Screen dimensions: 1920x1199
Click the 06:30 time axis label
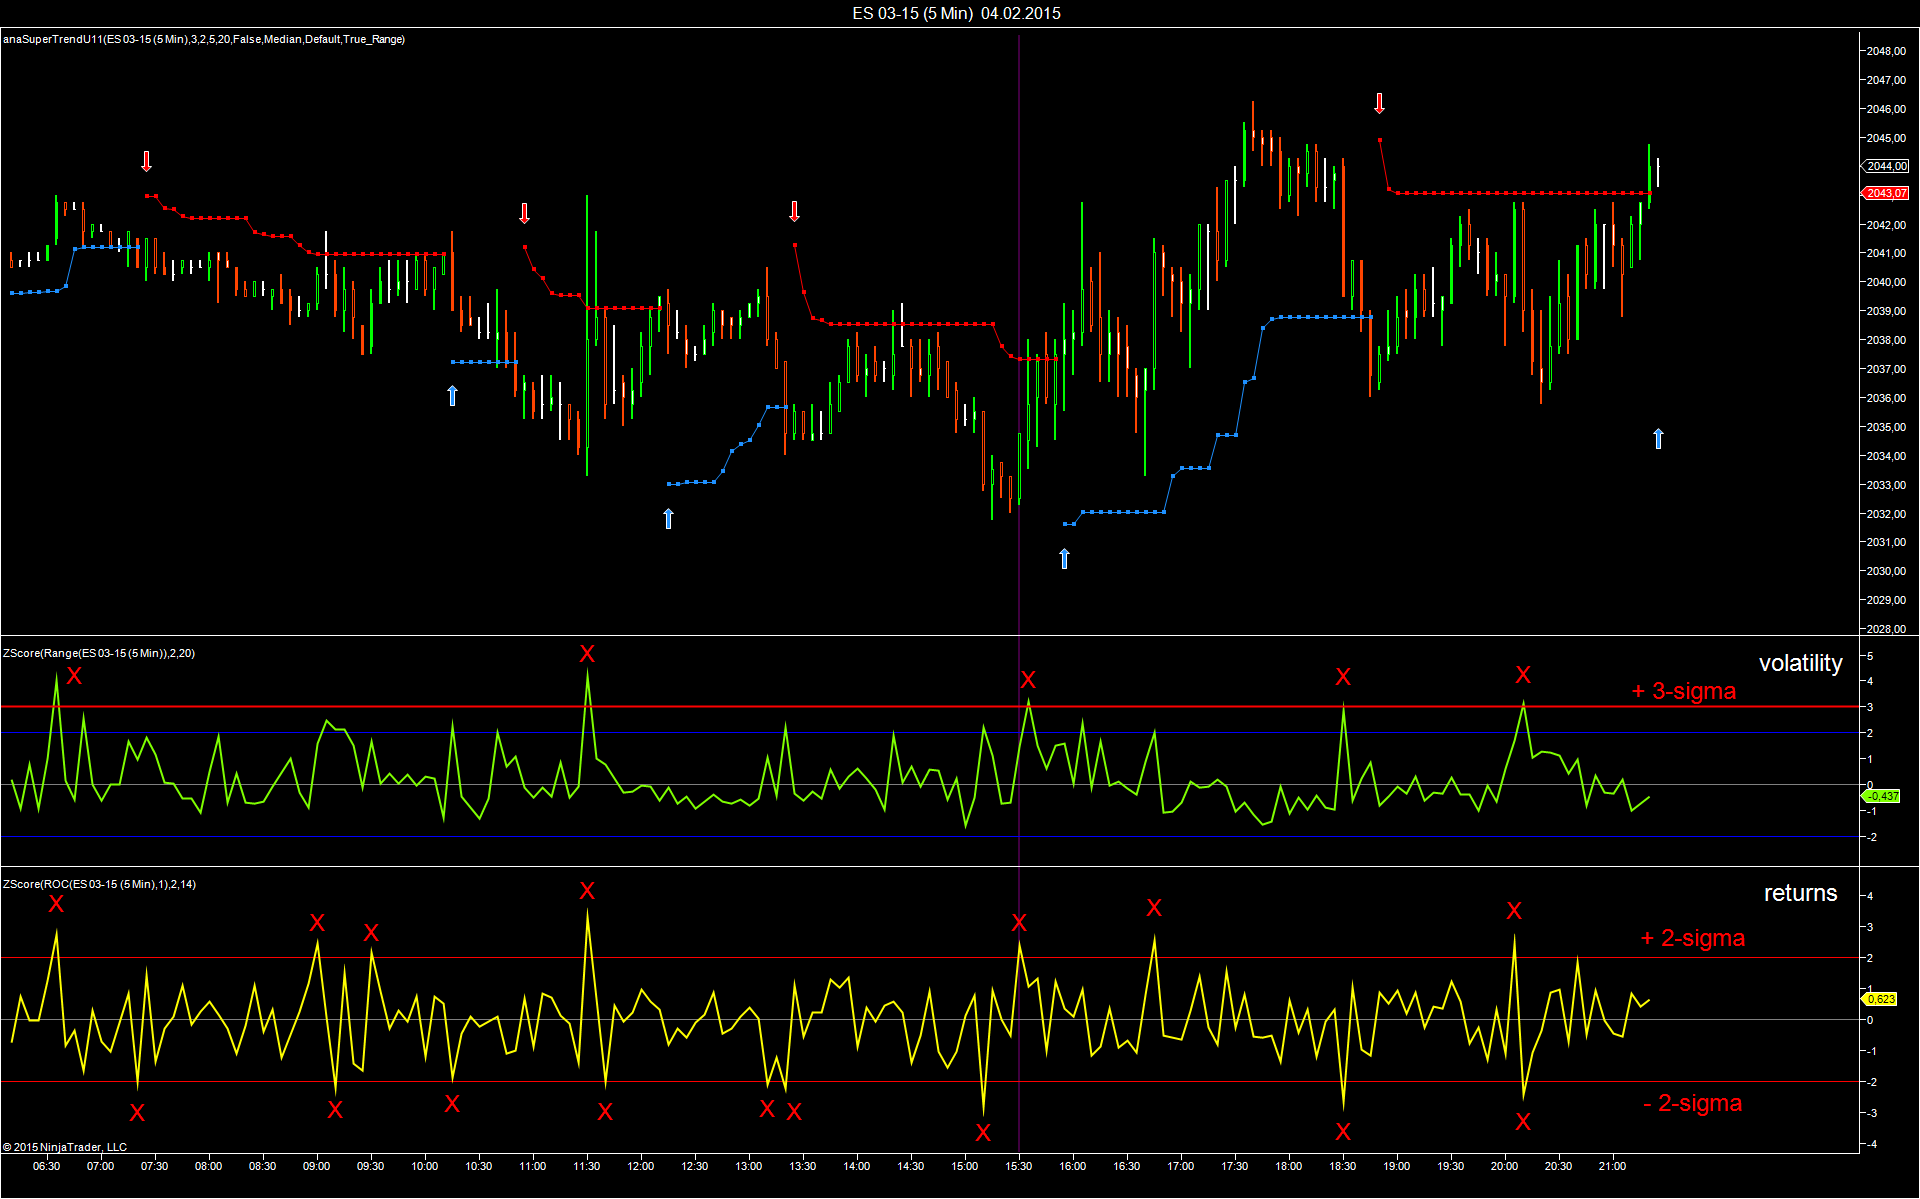pos(47,1166)
